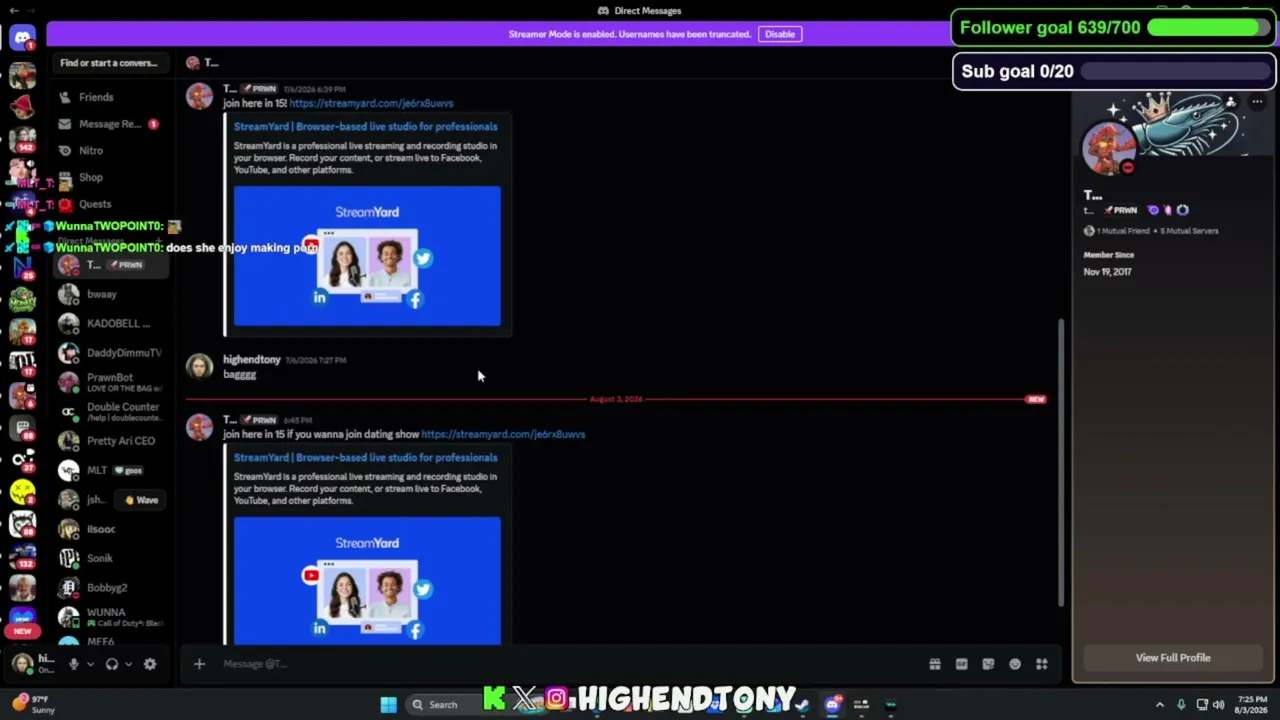Open the emoji picker
This screenshot has width=1280, height=720.
1015,664
